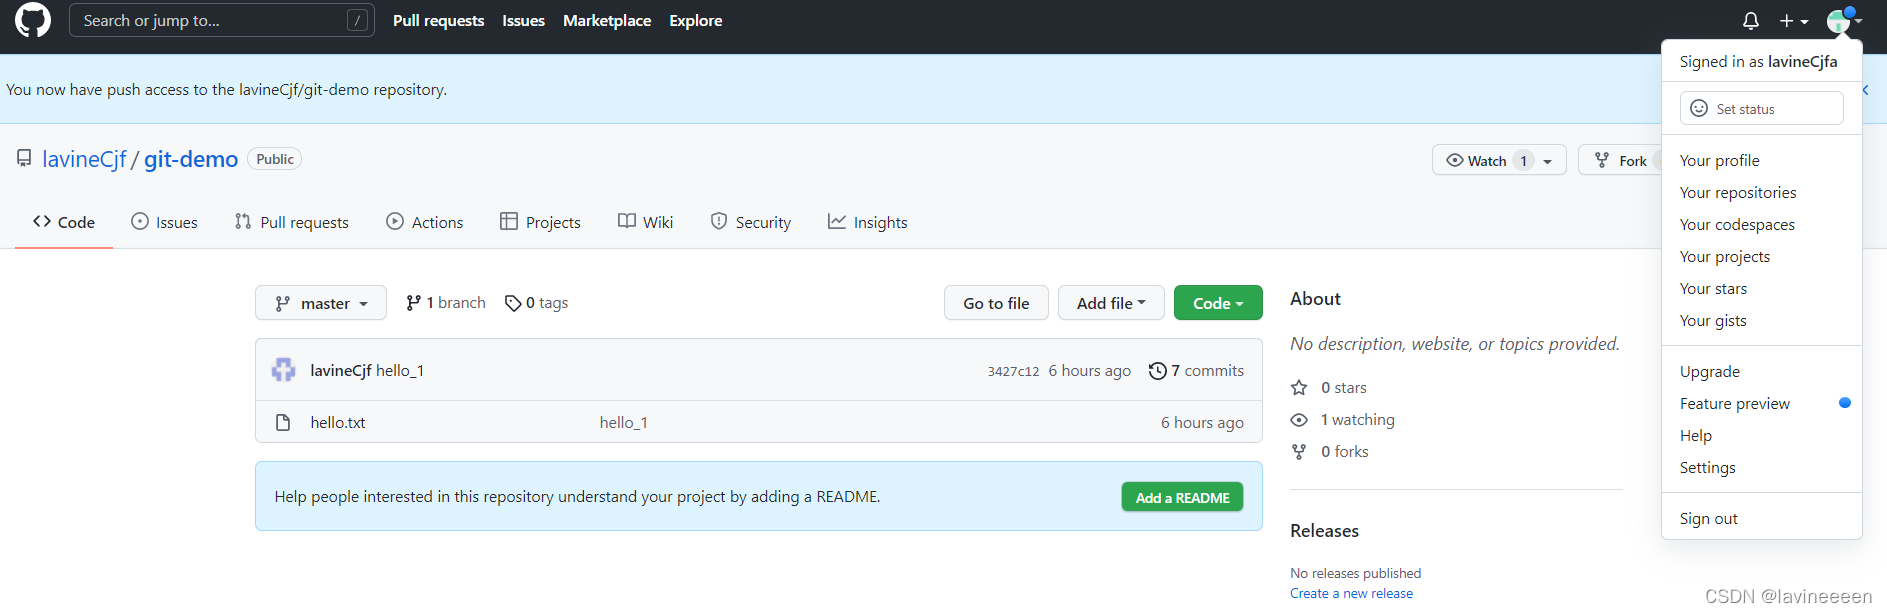Open the master branch selector
This screenshot has height=613, width=1887.
click(321, 303)
